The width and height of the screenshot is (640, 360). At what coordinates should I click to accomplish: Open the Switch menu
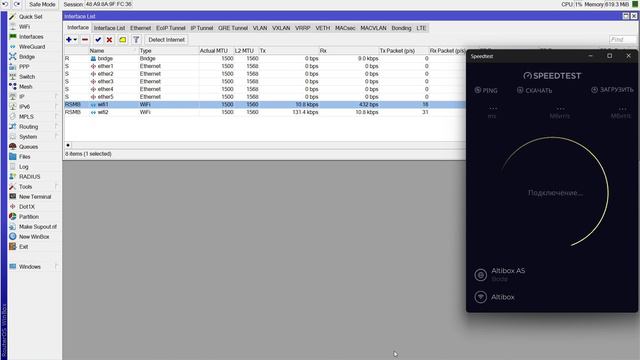(x=27, y=77)
